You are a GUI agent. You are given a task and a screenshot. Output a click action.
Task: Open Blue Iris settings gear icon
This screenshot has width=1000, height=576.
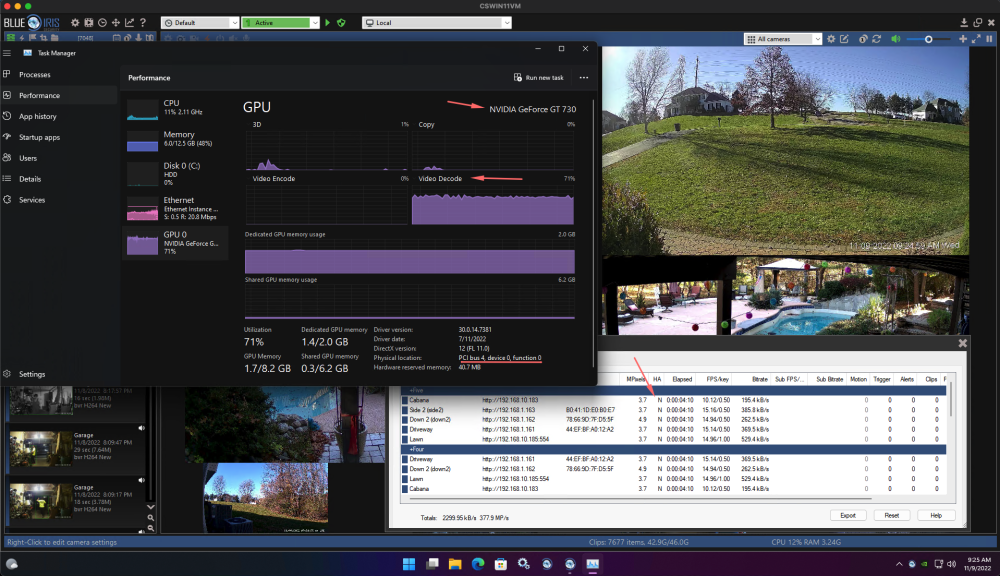tap(75, 22)
